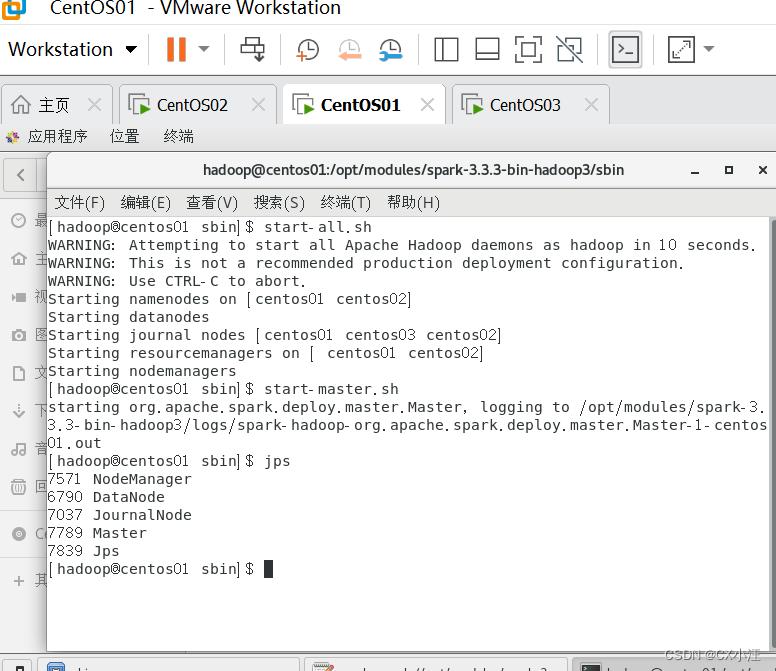Open the Workstation dropdown menu
The width and height of the screenshot is (776, 671).
pyautogui.click(x=72, y=49)
